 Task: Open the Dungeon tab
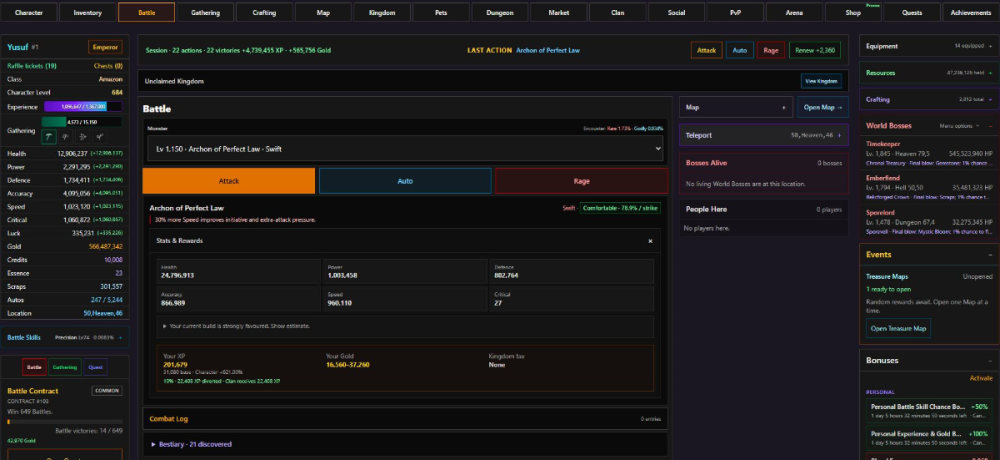pos(499,12)
